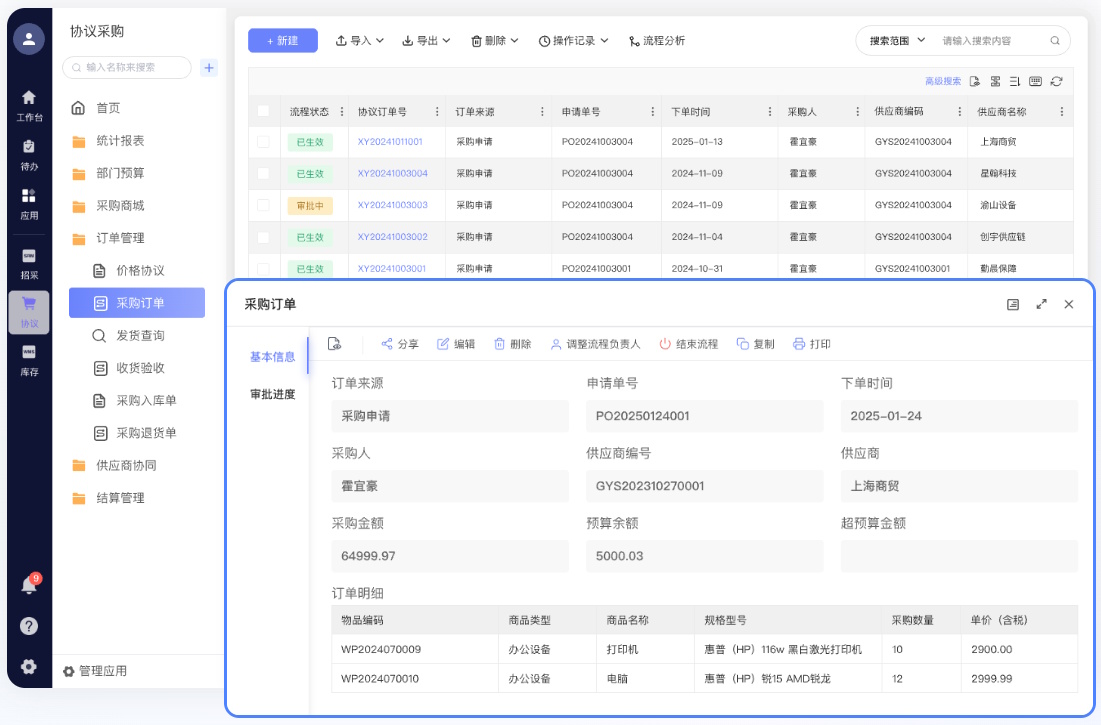This screenshot has height=725, width=1101.
Task: Open order link XY20241003004
Action: [x=392, y=174]
